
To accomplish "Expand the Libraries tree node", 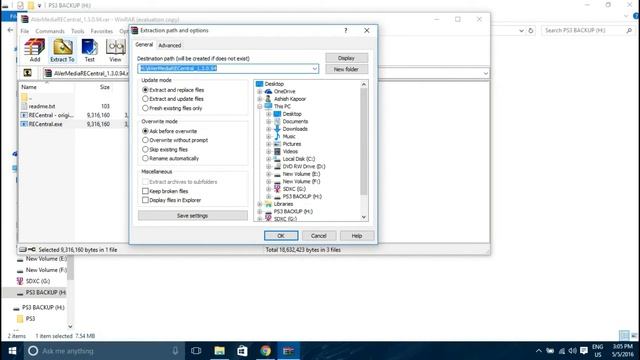I will 260,204.
